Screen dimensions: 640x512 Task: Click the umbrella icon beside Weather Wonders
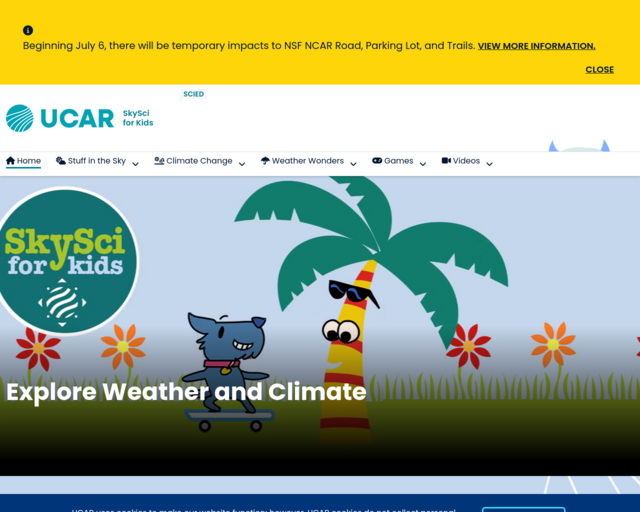[265, 161]
